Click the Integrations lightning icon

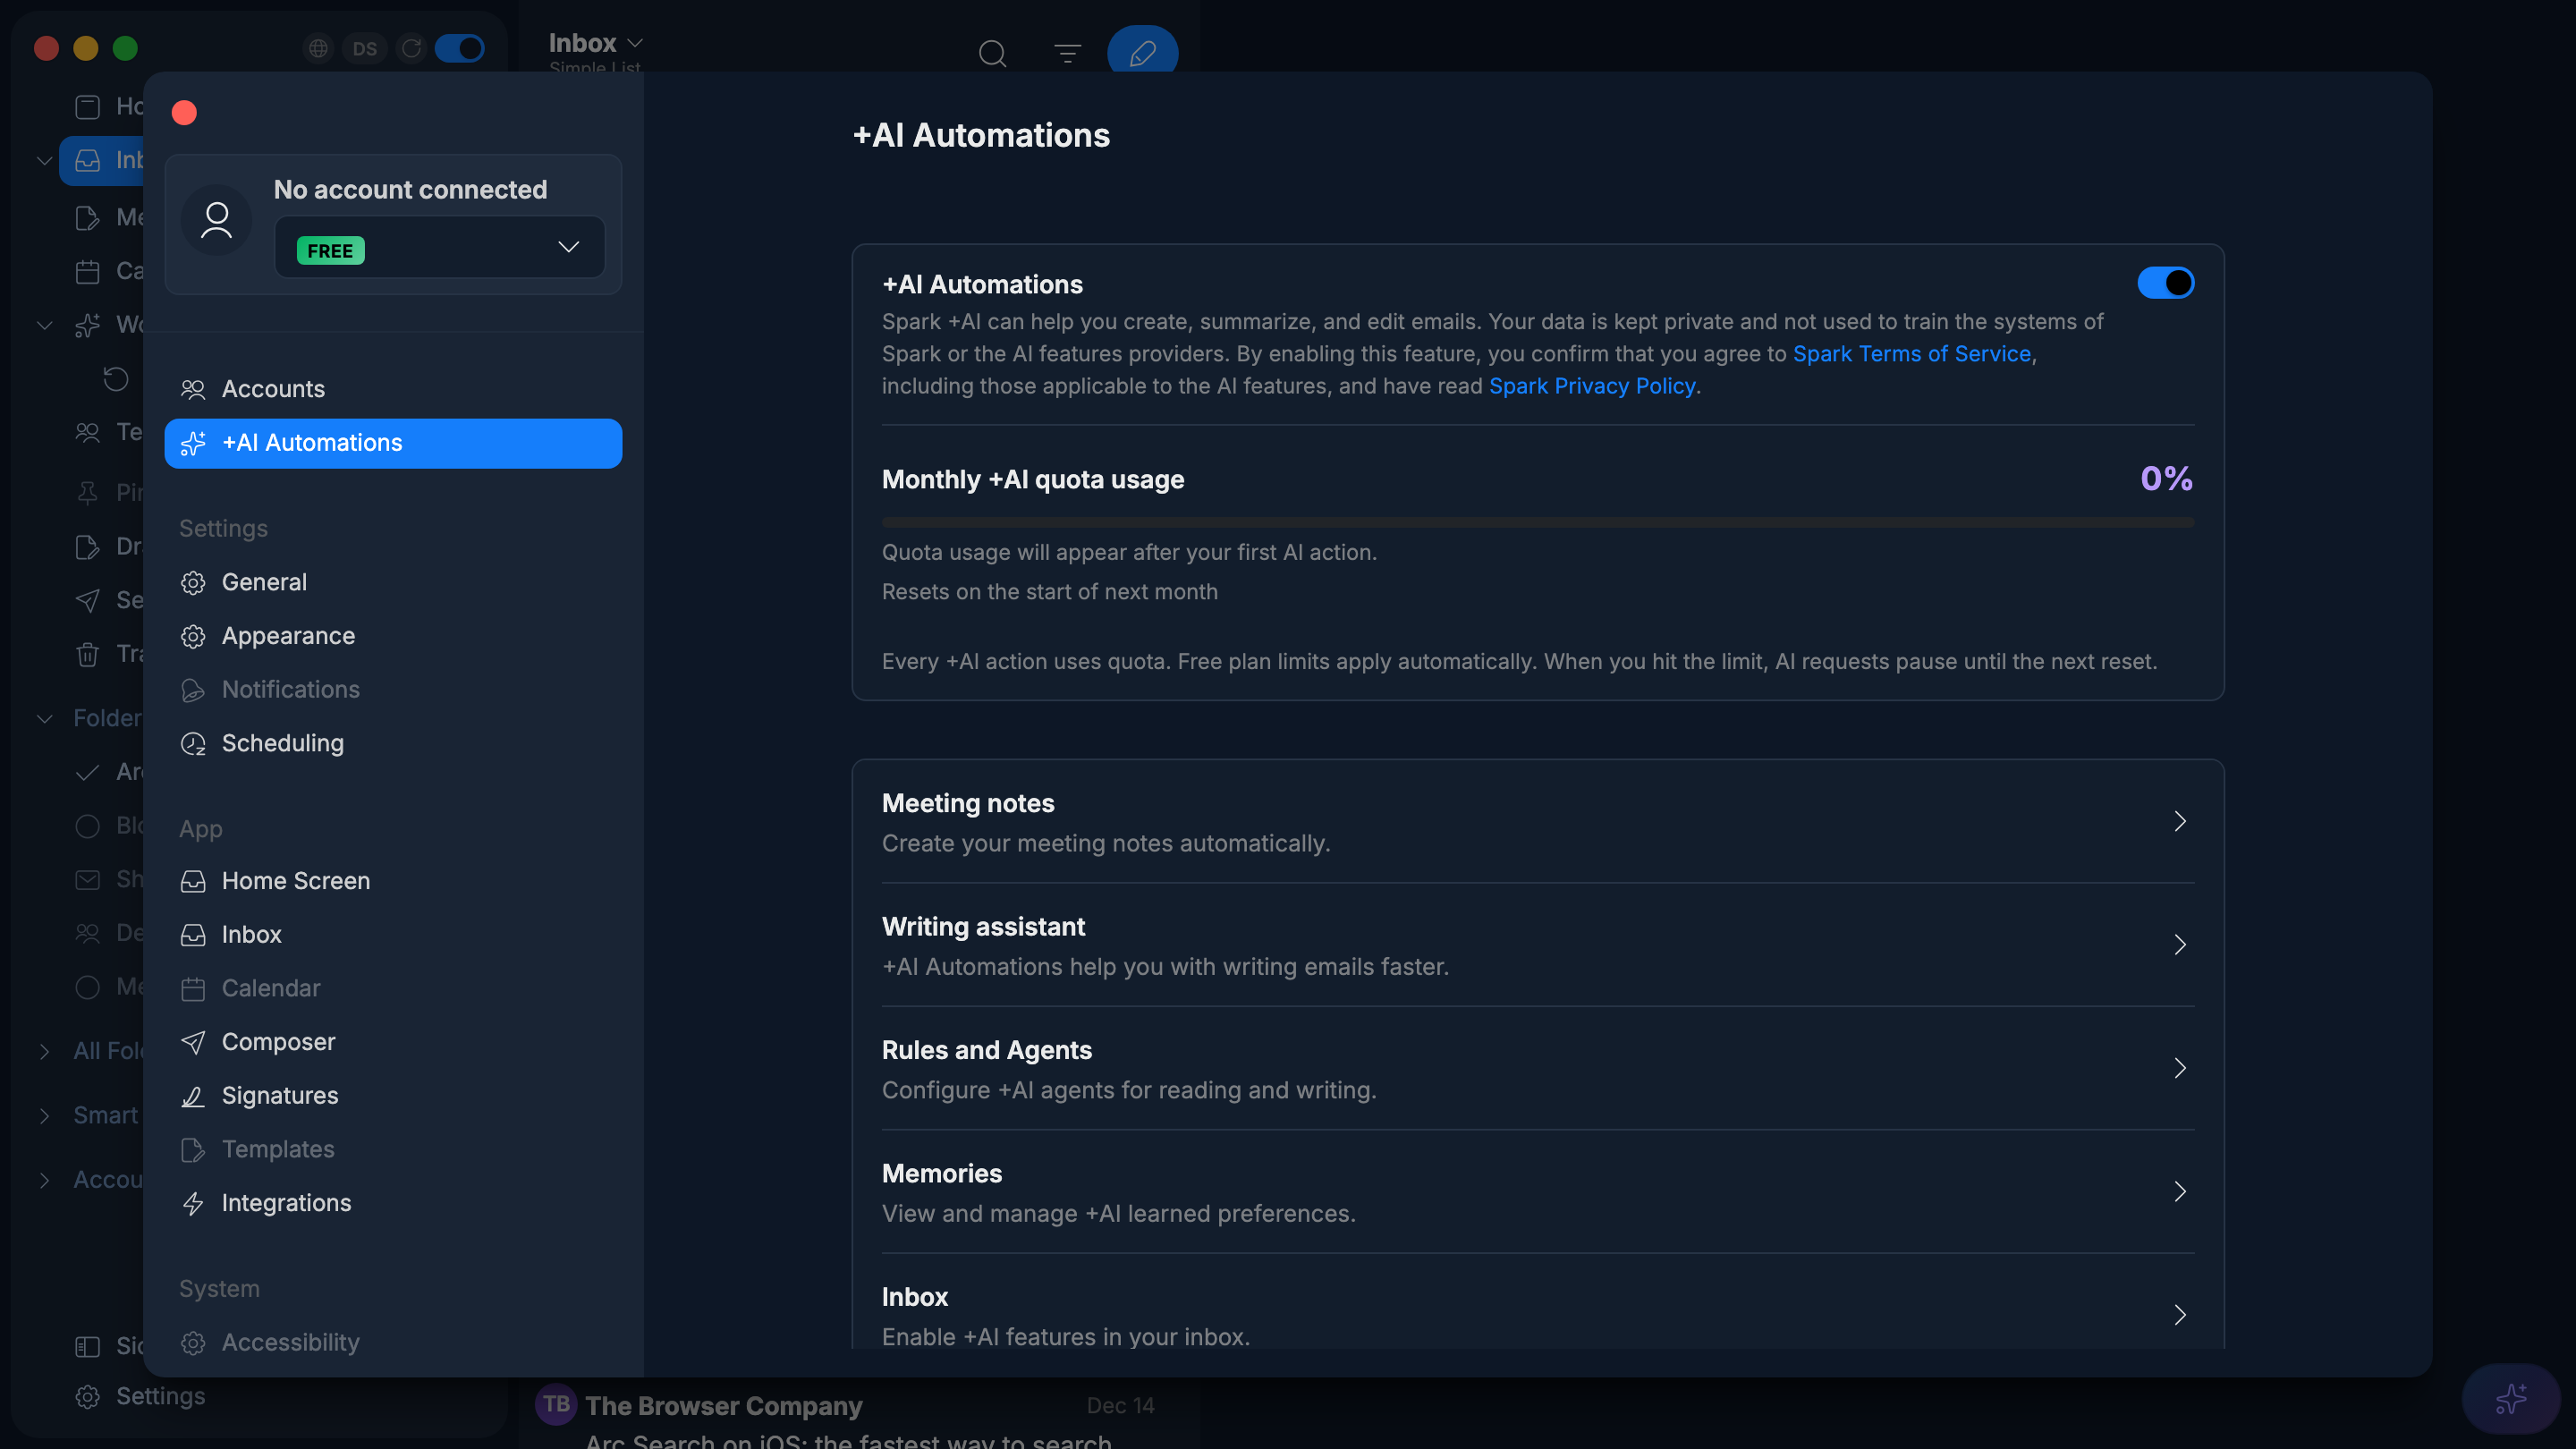point(193,1203)
